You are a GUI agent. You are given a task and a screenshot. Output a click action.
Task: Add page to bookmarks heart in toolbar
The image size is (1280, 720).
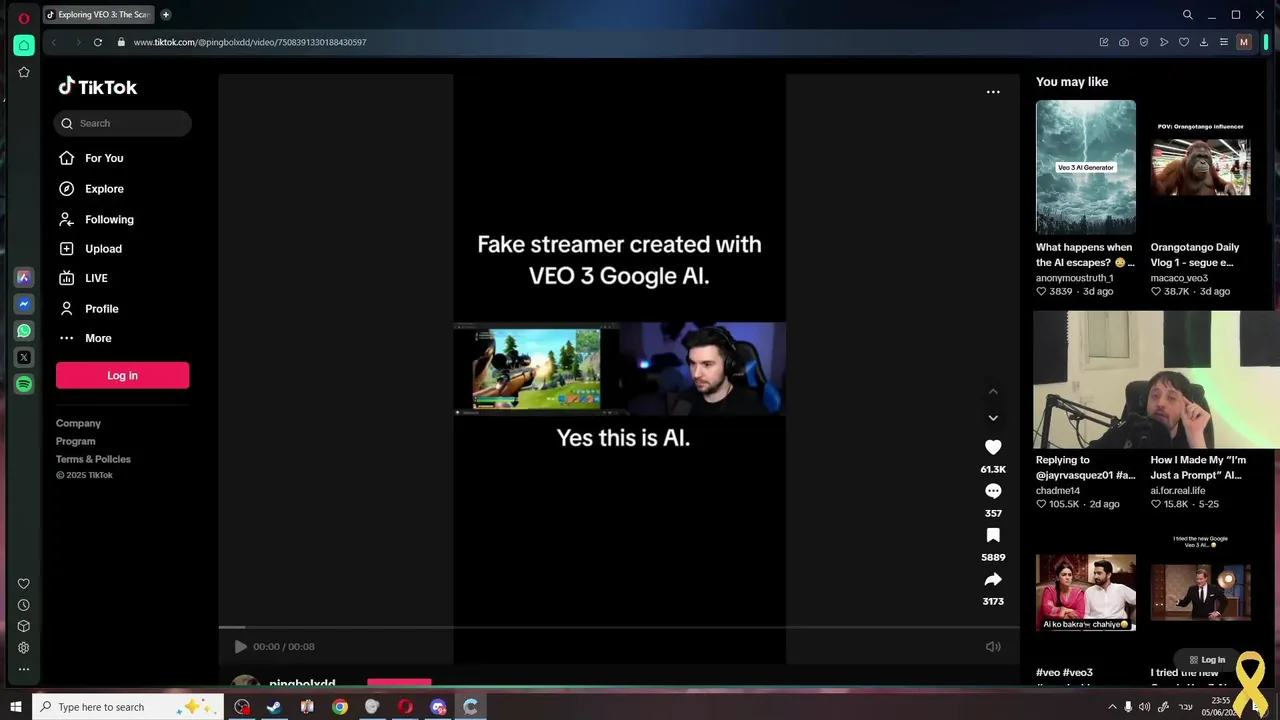tap(1184, 42)
